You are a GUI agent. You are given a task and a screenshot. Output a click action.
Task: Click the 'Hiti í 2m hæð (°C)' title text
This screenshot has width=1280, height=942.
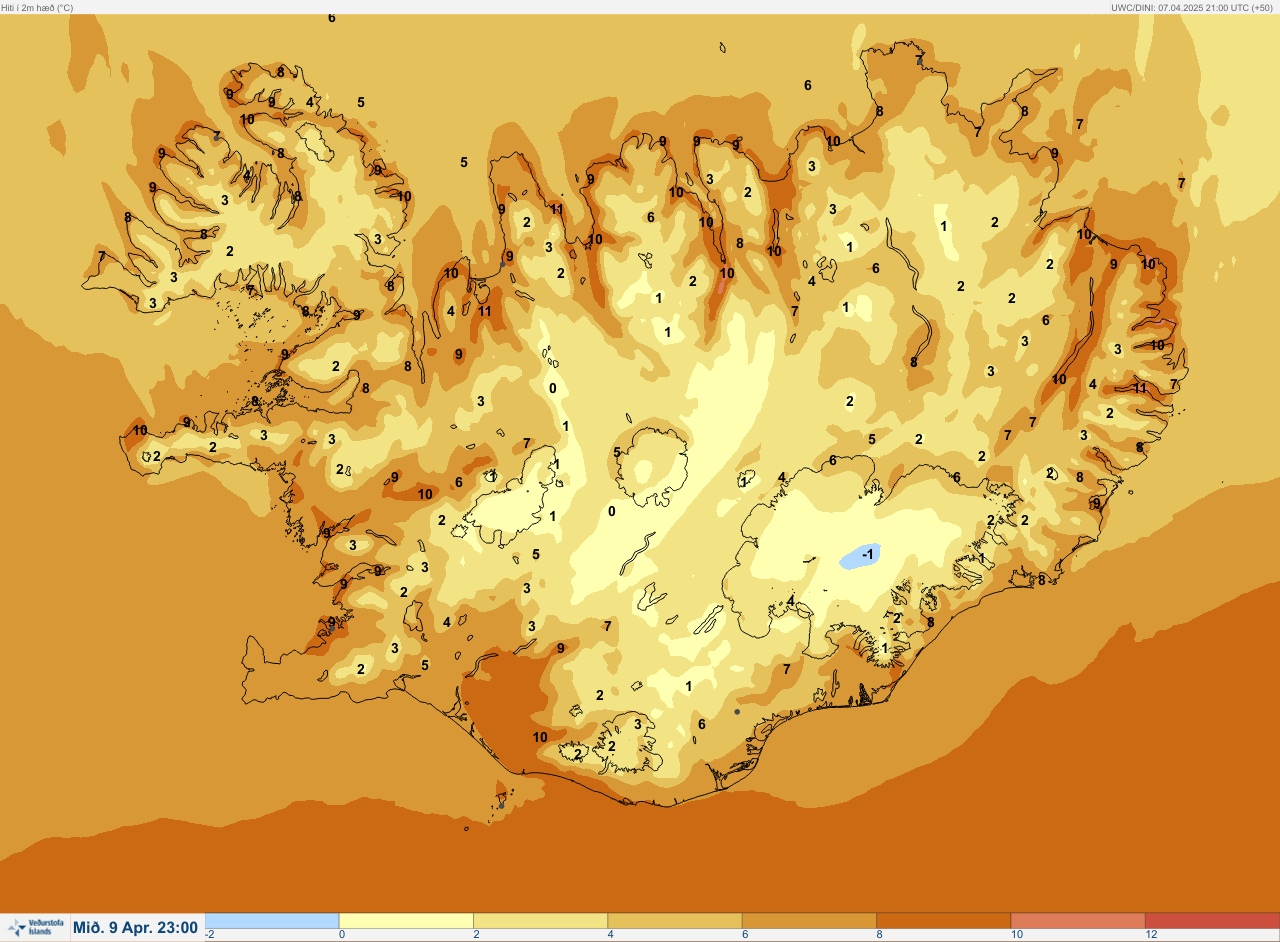click(x=37, y=7)
